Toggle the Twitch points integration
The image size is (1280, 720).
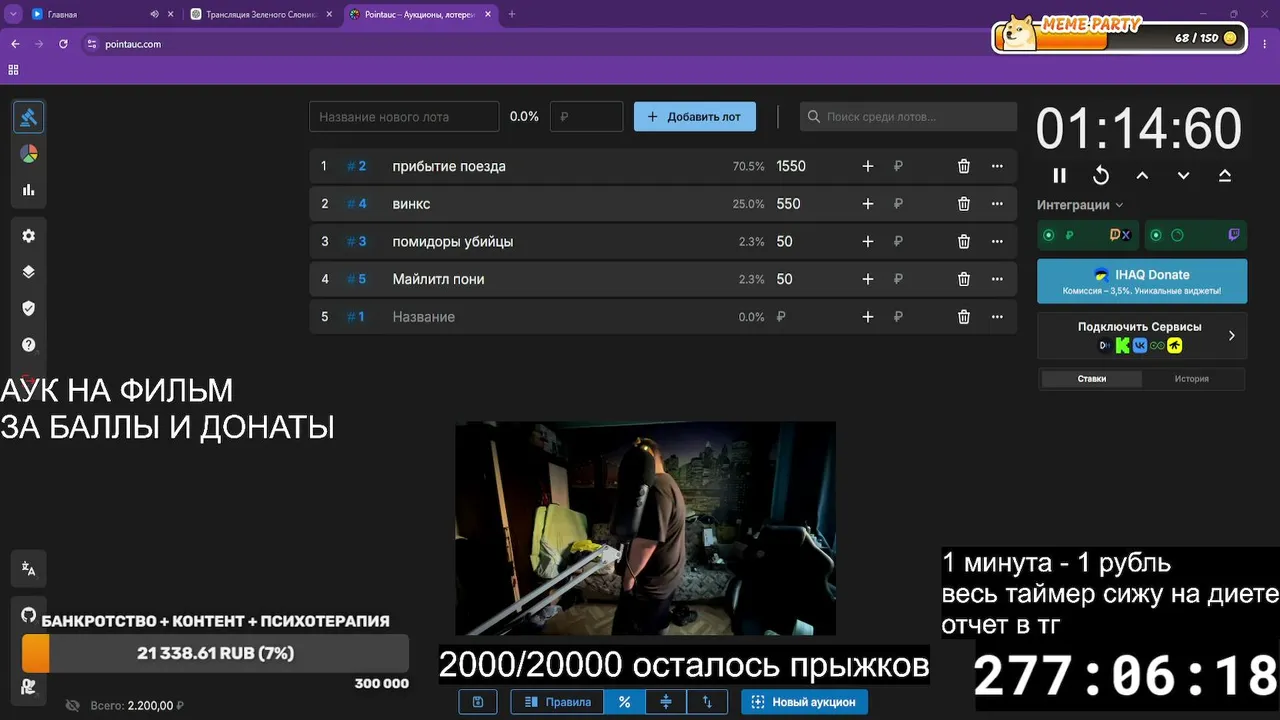1196,236
